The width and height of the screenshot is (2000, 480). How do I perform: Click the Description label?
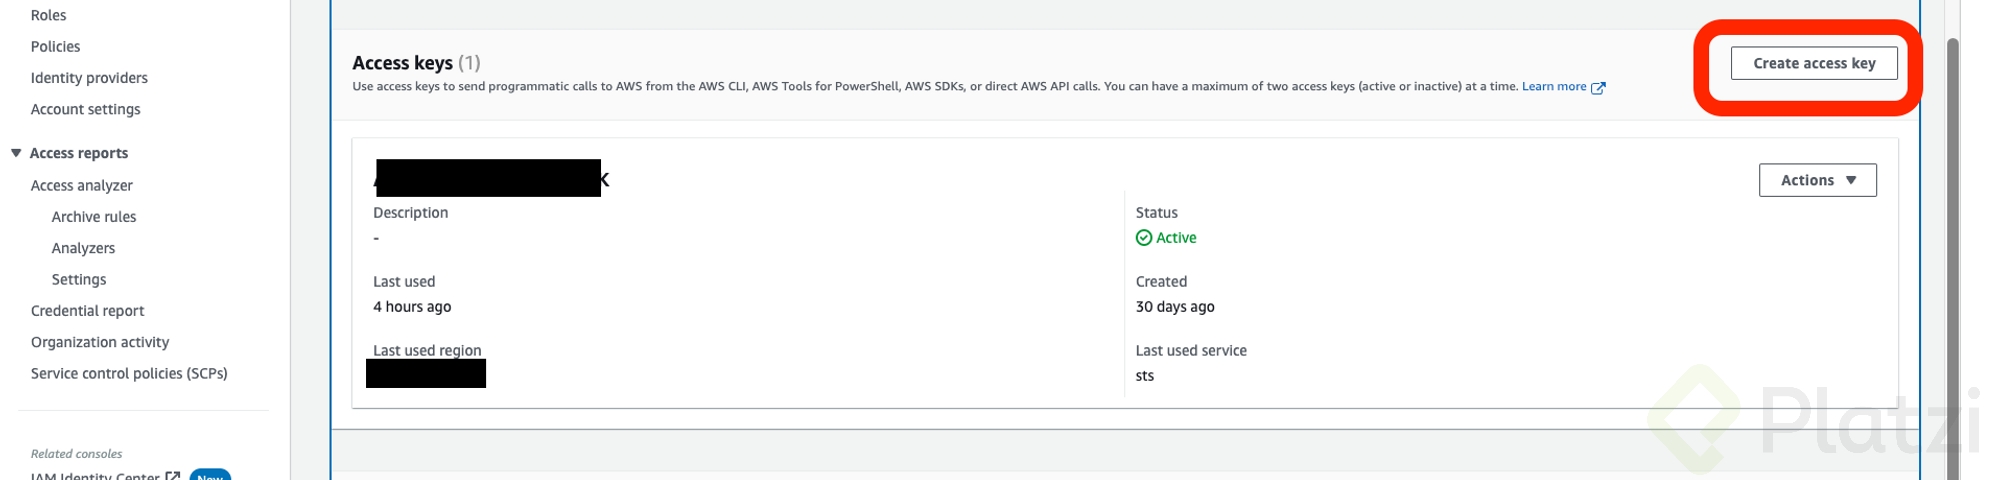411,213
